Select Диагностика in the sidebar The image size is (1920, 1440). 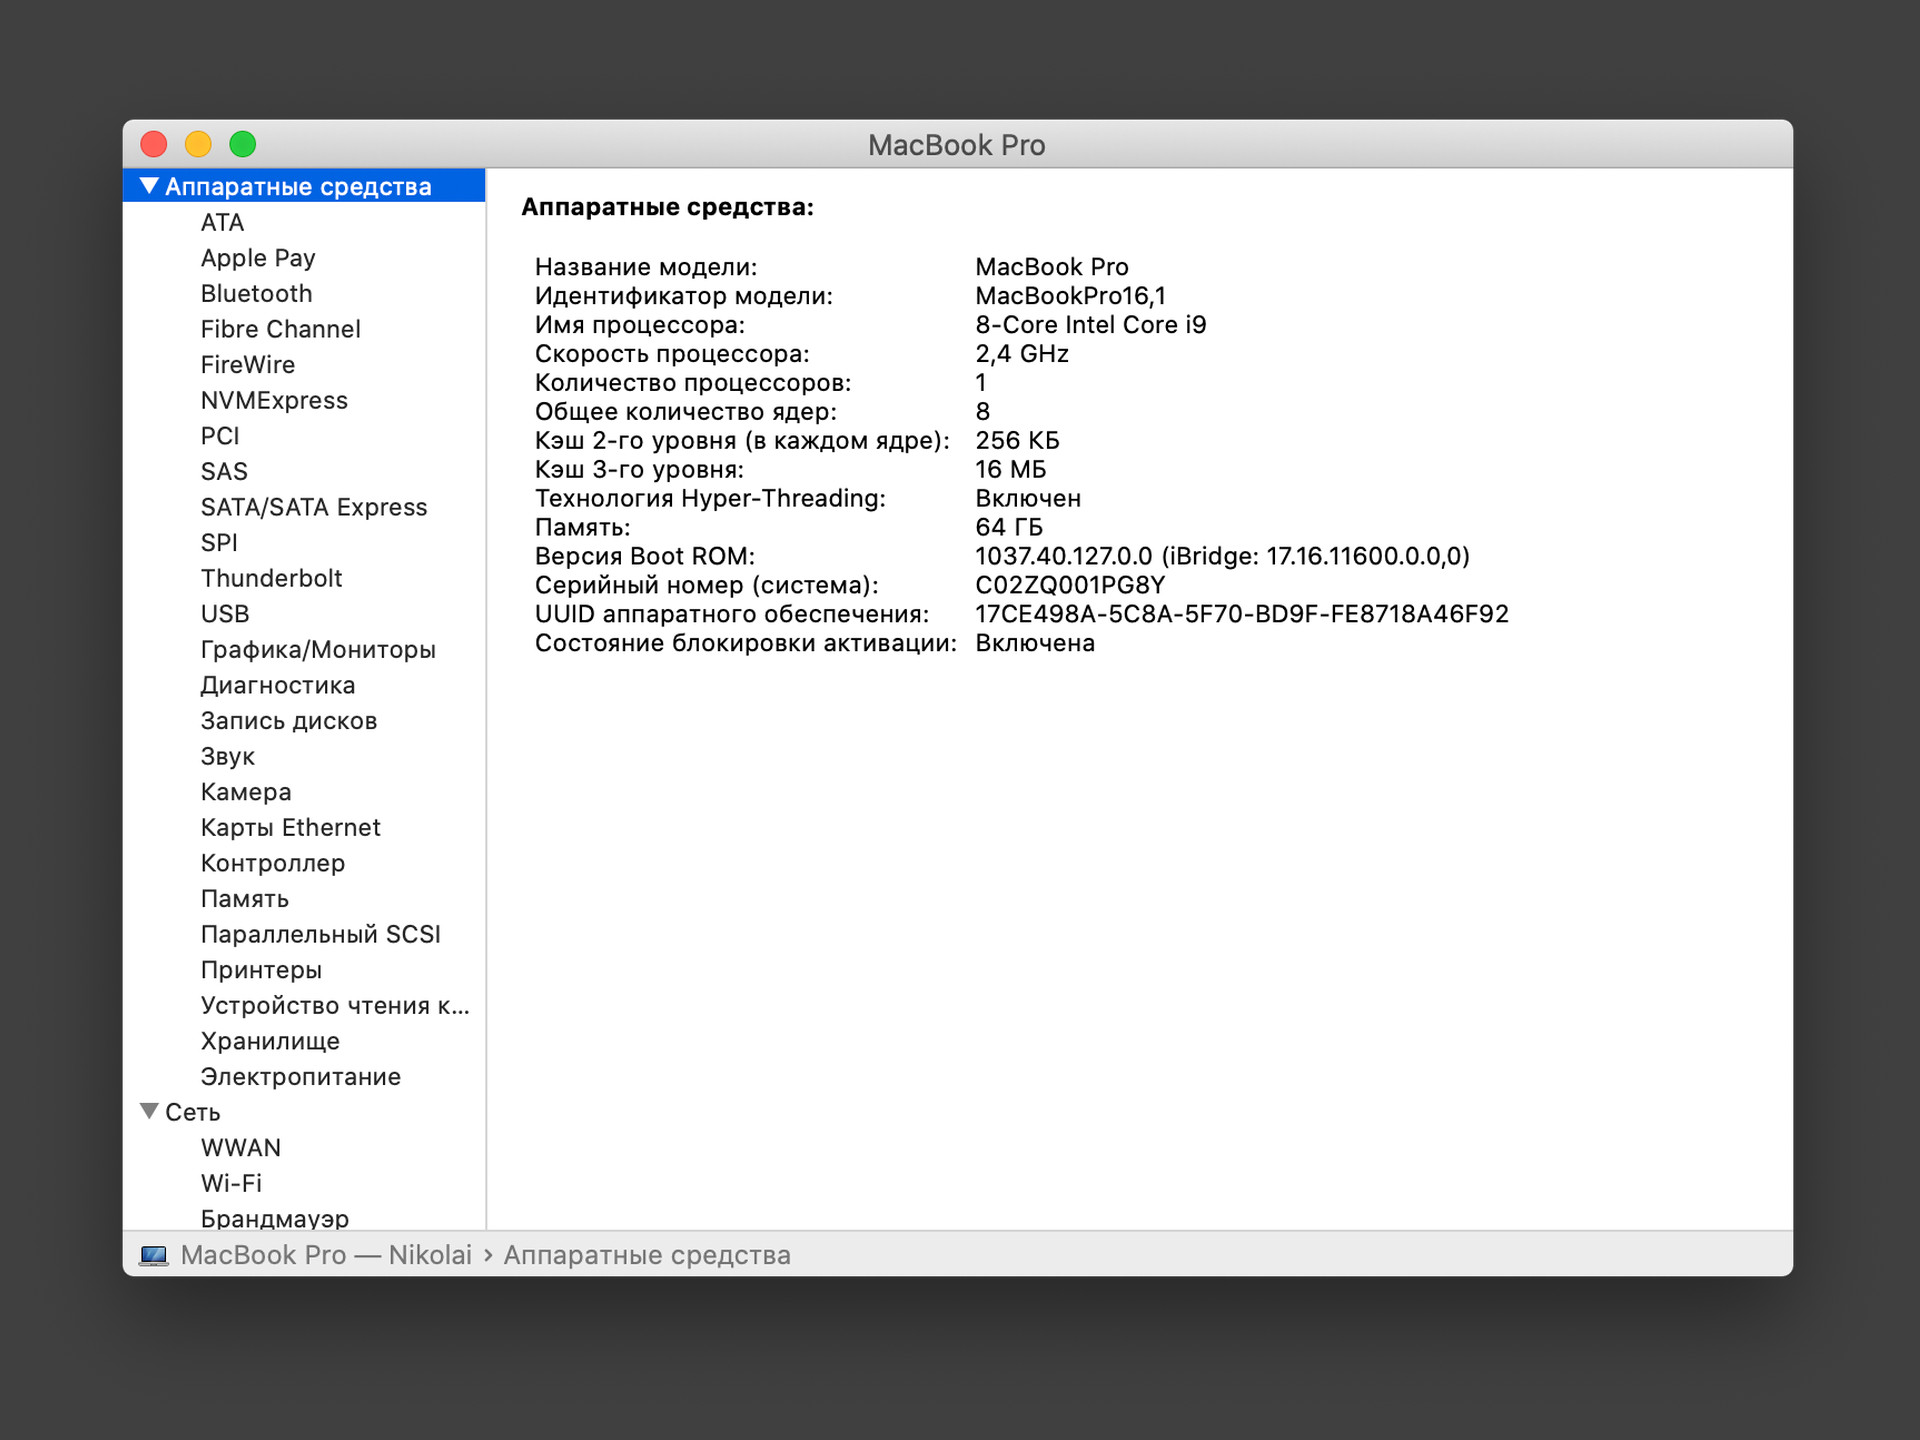coord(278,685)
